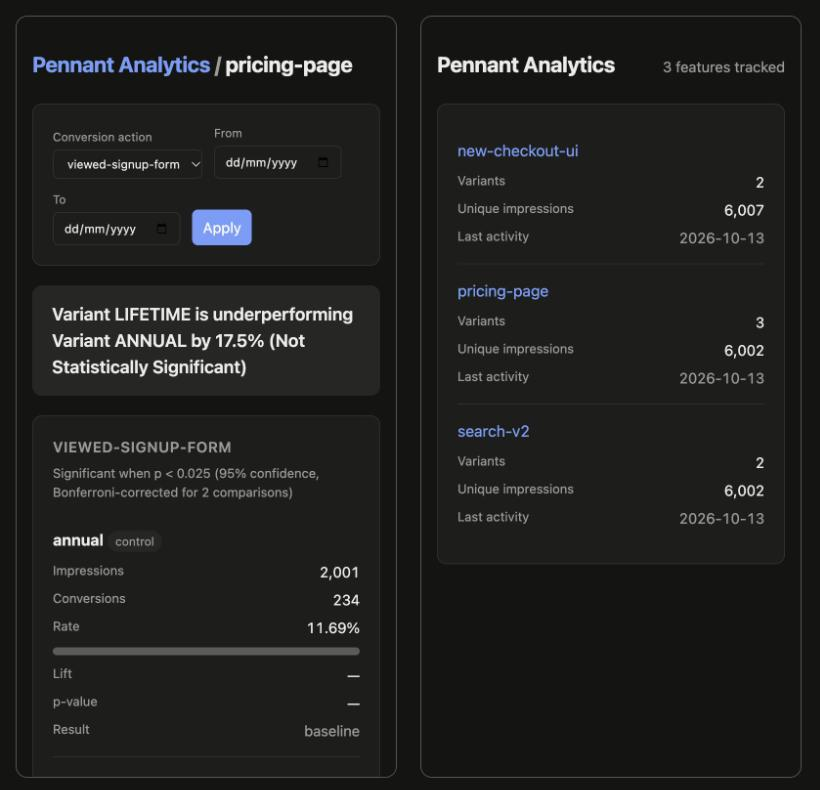Screen dimensions: 820x790
Task: Click search-v2 Variants count 2
Action: [760, 463]
